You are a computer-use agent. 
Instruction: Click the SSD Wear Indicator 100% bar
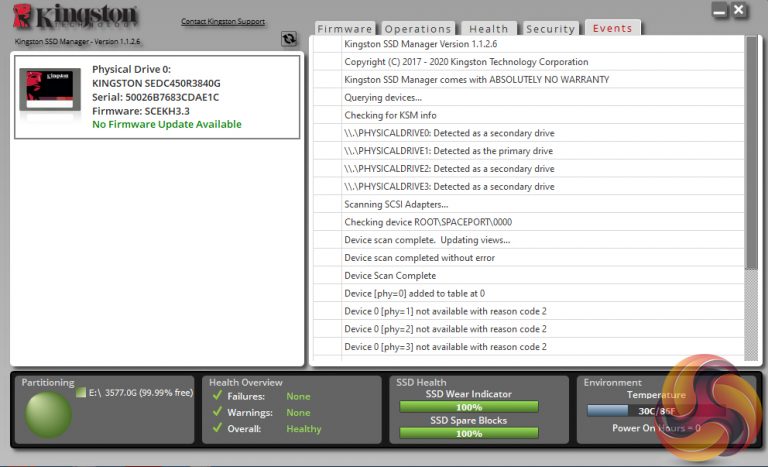(x=469, y=407)
